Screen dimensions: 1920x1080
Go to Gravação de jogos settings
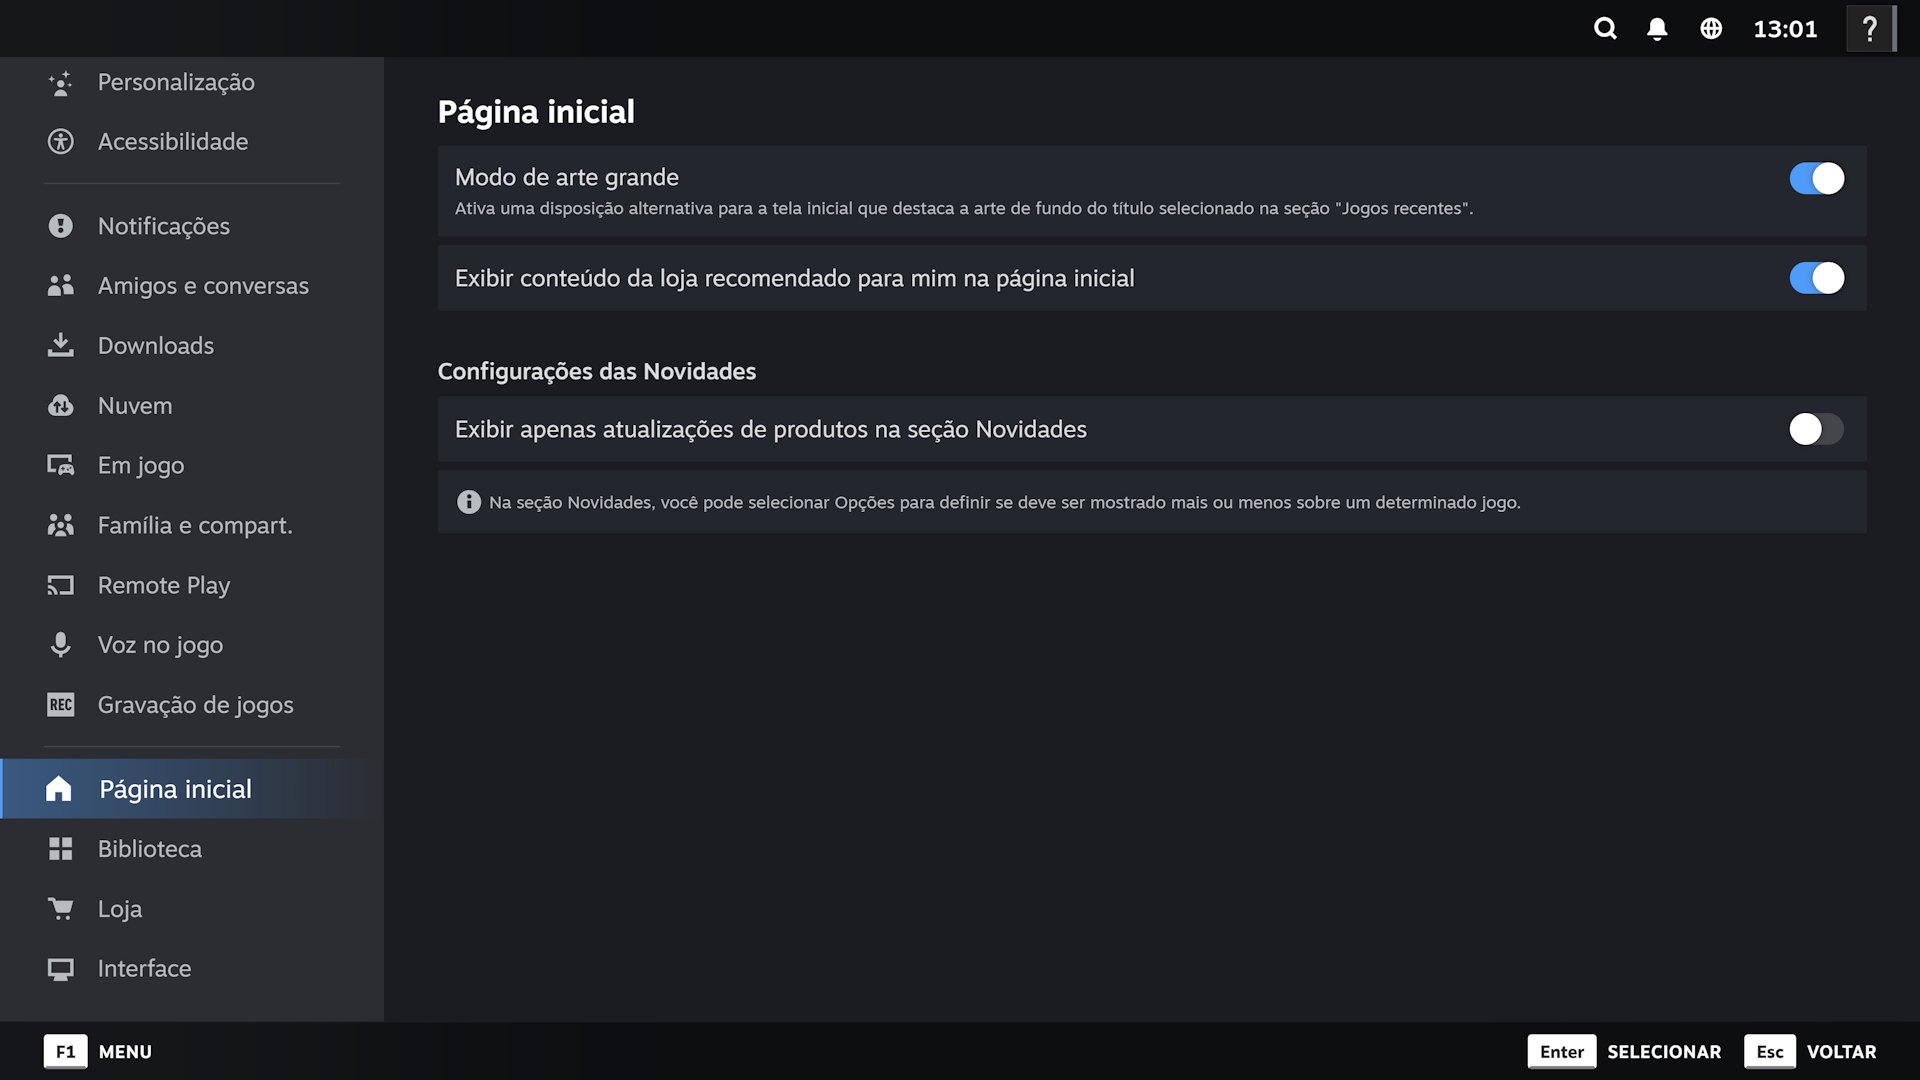click(x=192, y=705)
